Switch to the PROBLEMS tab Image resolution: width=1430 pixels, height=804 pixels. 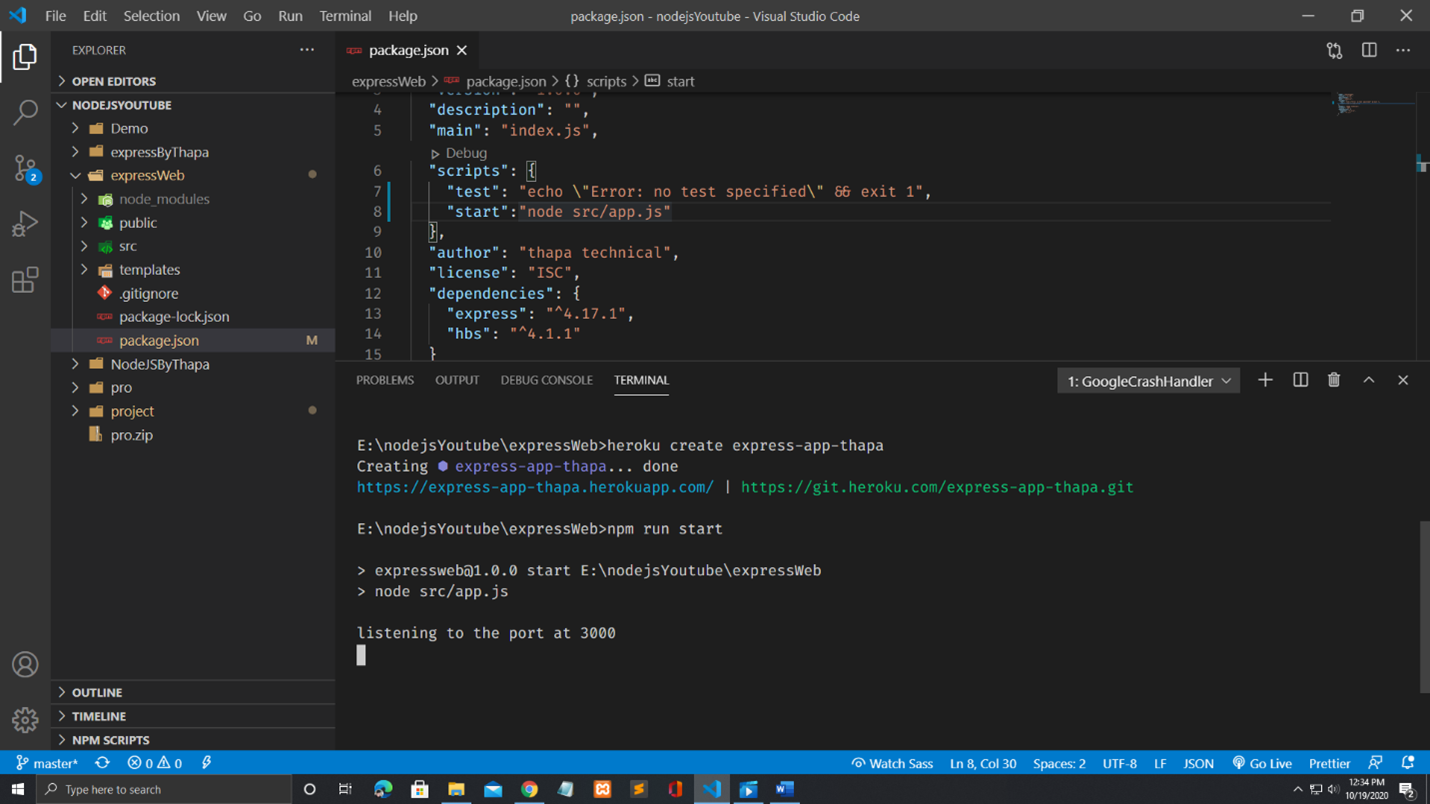(384, 380)
